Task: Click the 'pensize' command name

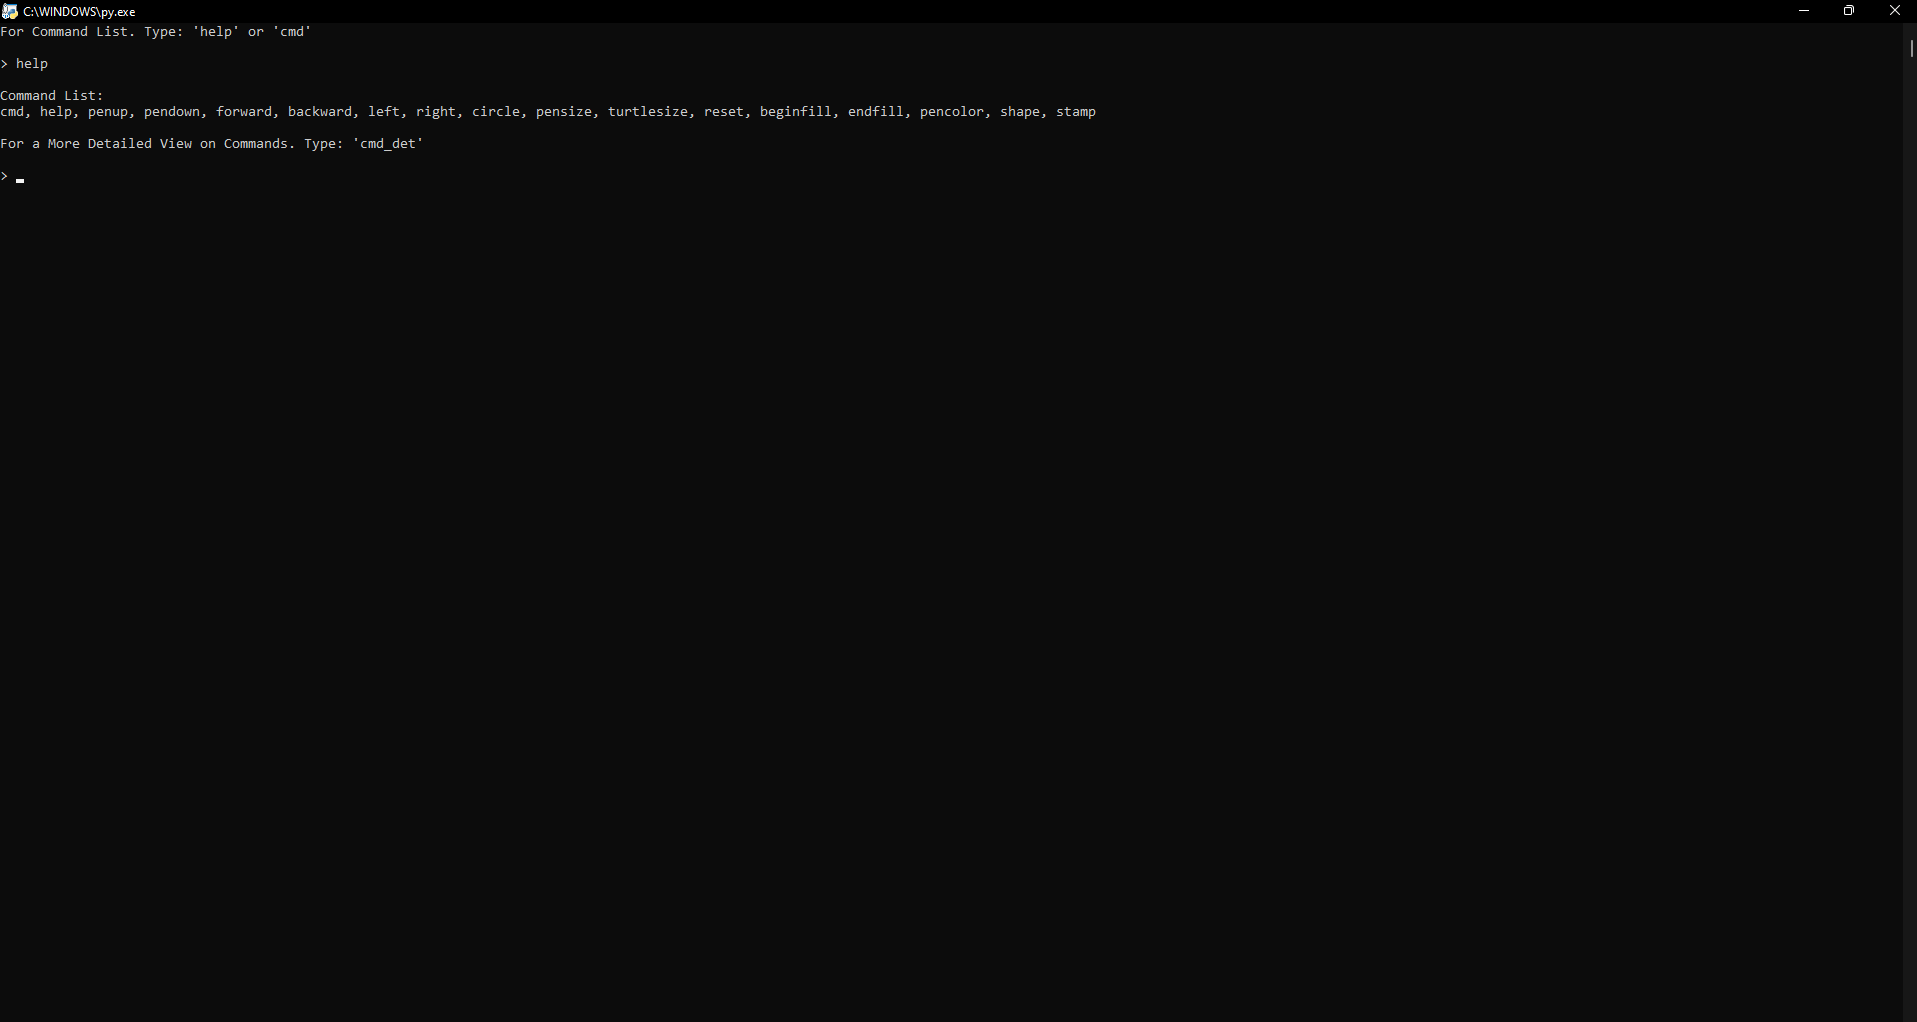Action: point(564,112)
